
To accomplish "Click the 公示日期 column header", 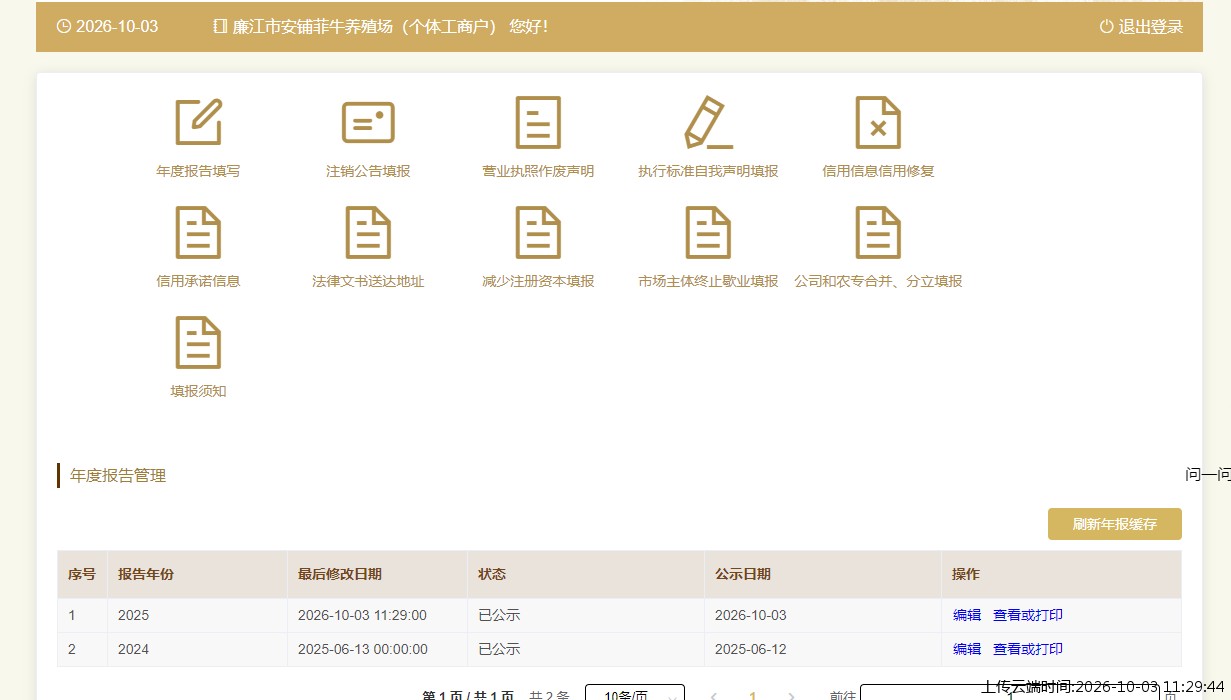I will click(743, 574).
